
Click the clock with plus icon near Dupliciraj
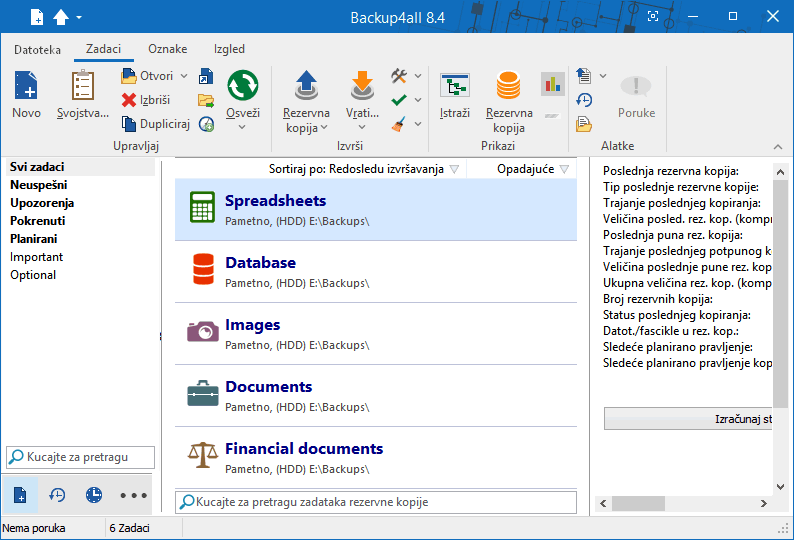206,124
